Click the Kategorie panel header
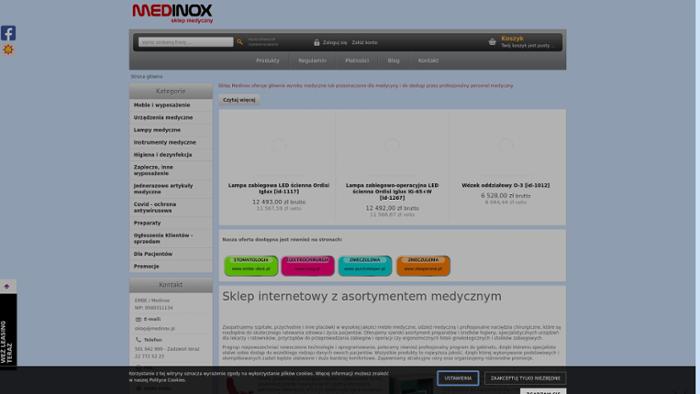 click(171, 91)
